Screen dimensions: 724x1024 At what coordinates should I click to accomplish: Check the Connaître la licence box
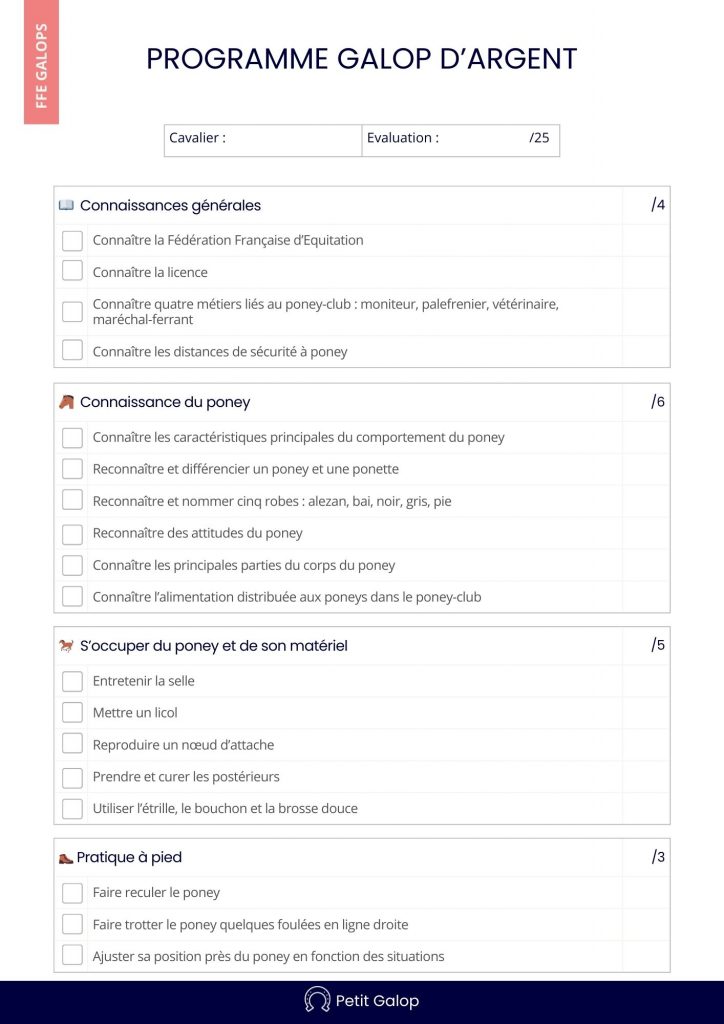tap(72, 271)
